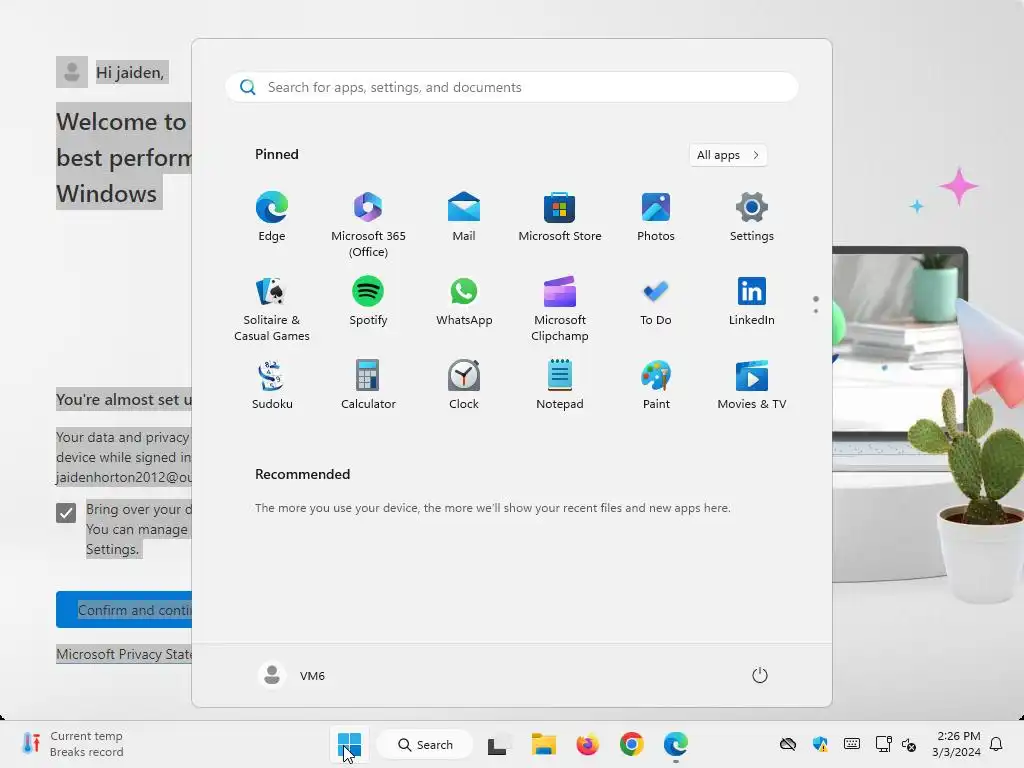
Task: Open Solitaire & Casual Games
Action: (x=272, y=308)
